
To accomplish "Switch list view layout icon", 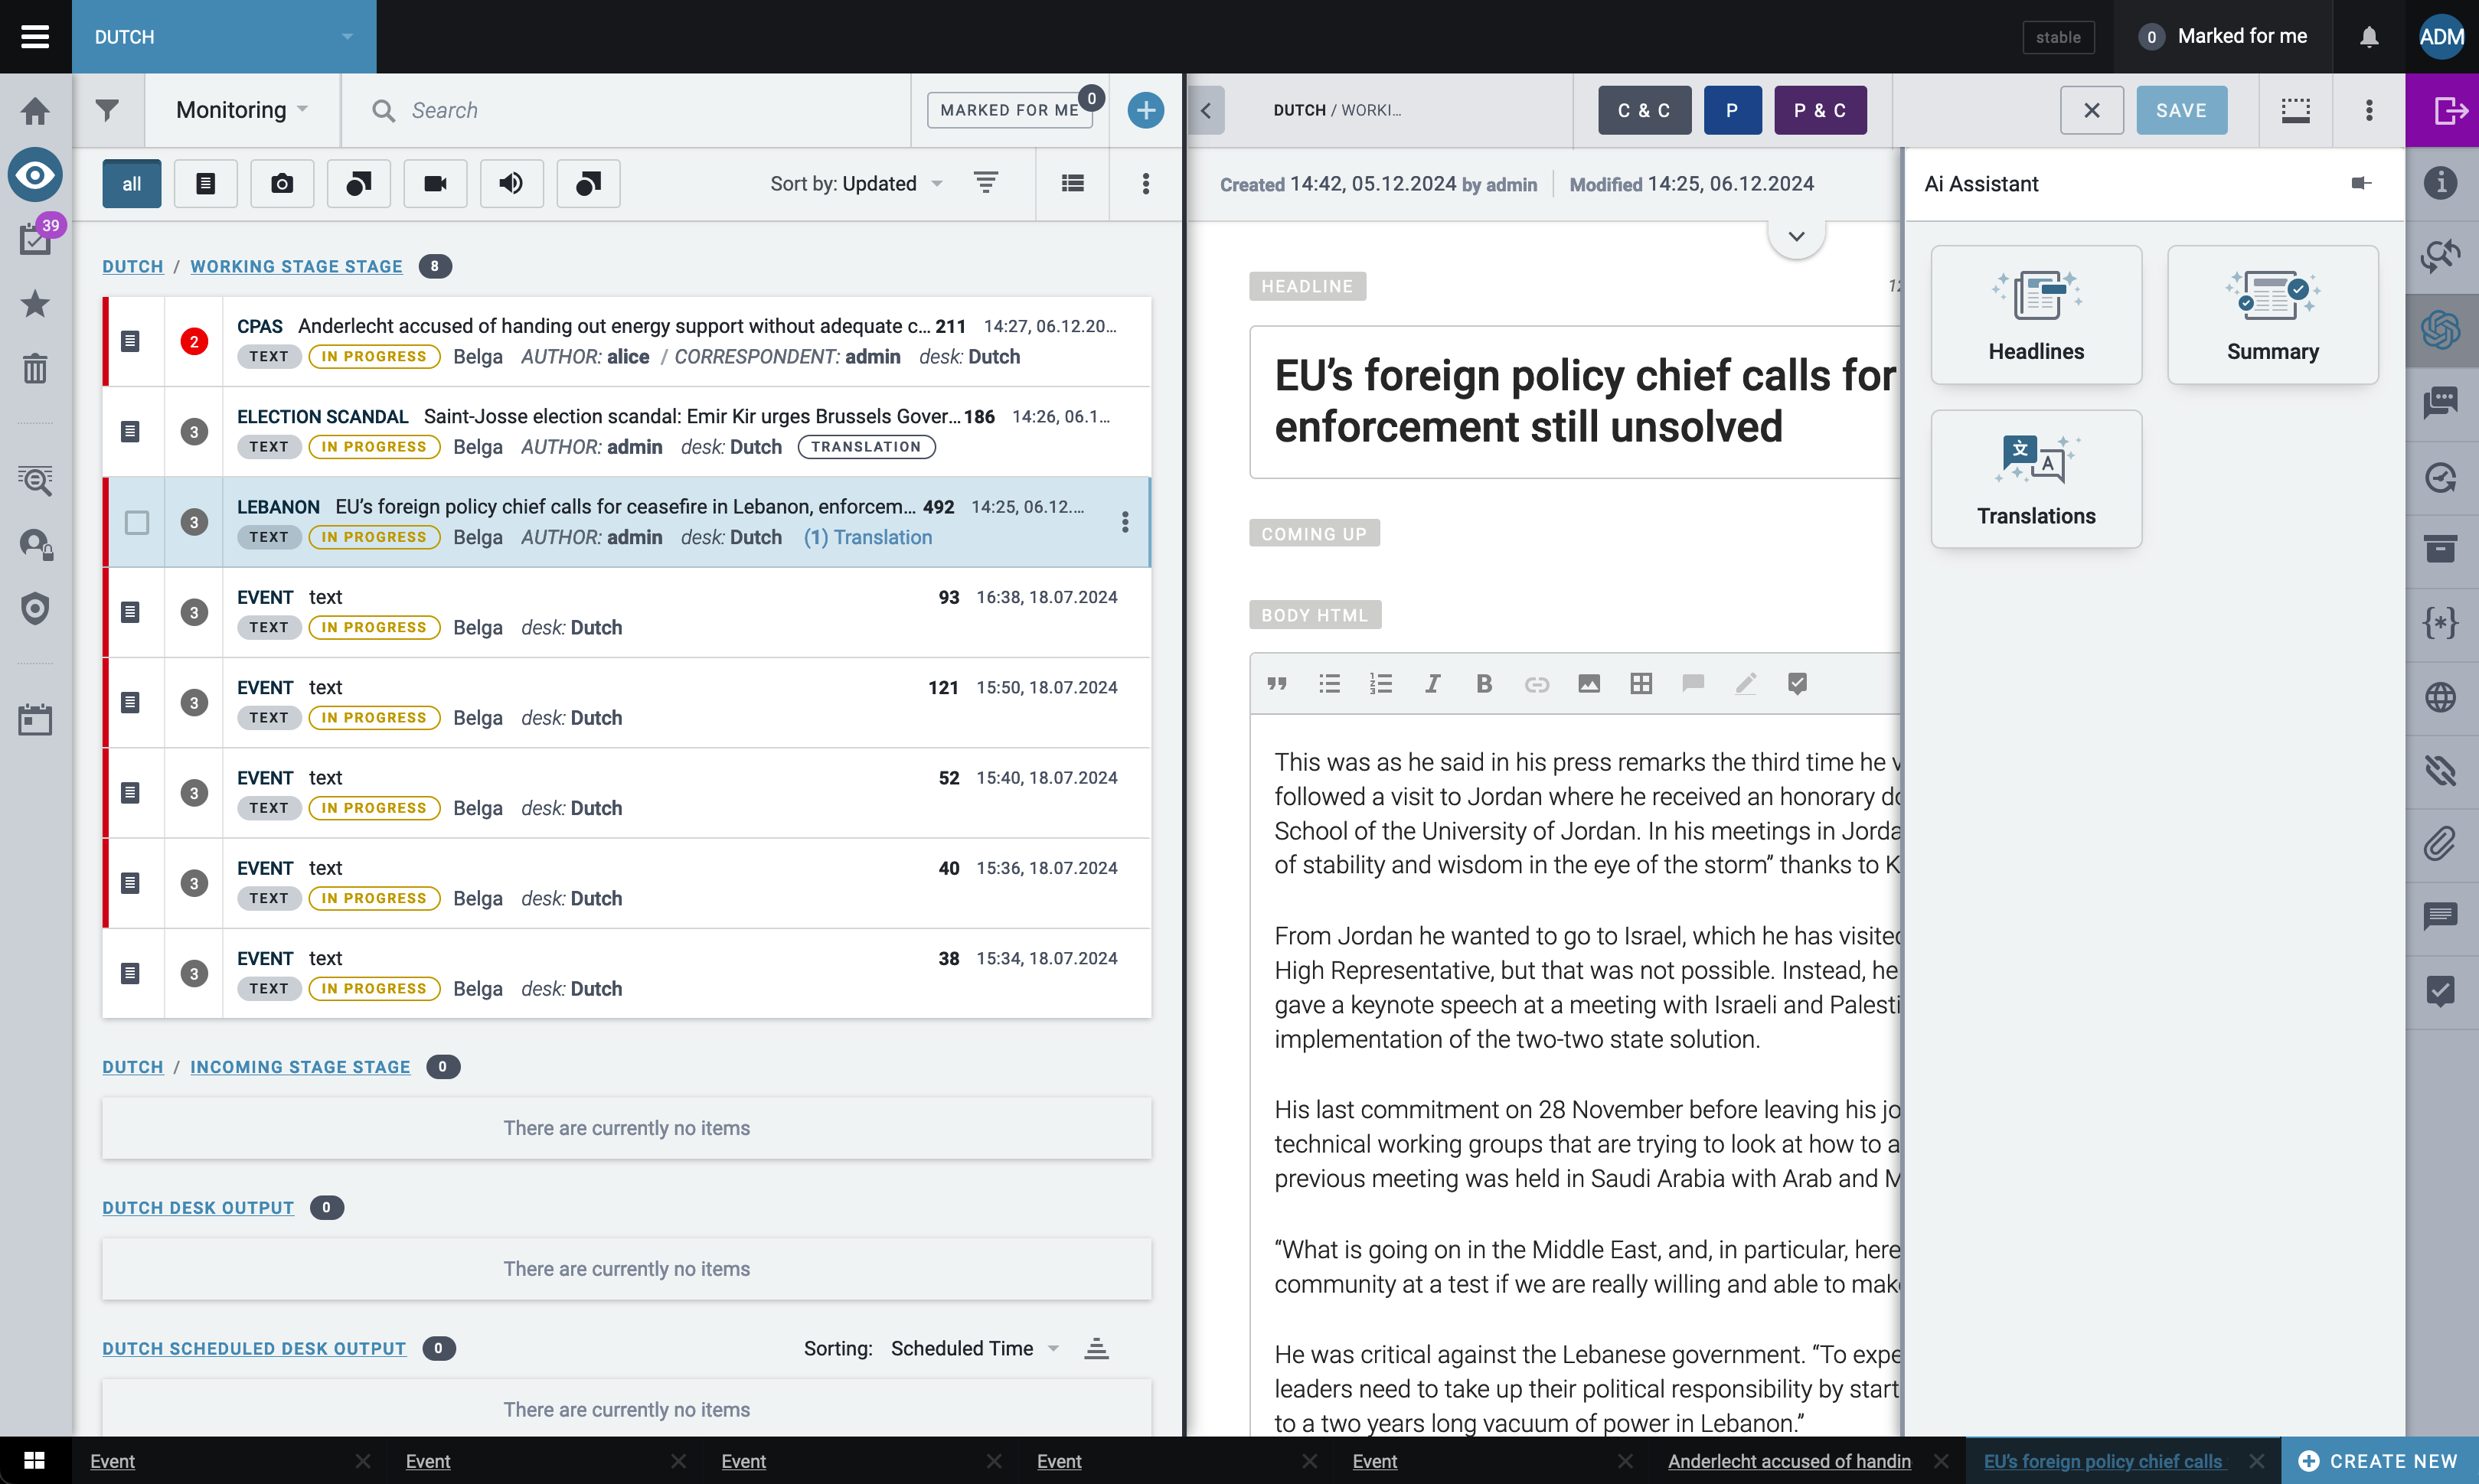I will click(1072, 184).
